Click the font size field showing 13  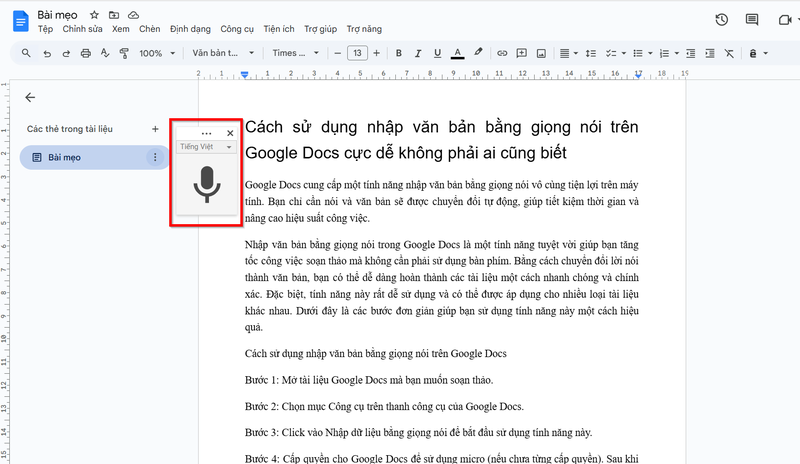pyautogui.click(x=357, y=53)
